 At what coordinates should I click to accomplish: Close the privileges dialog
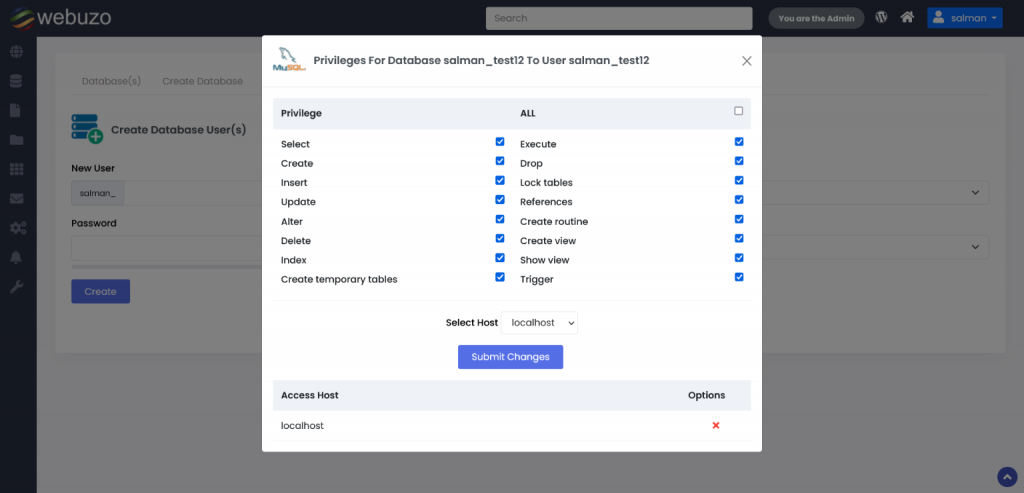pyautogui.click(x=746, y=61)
